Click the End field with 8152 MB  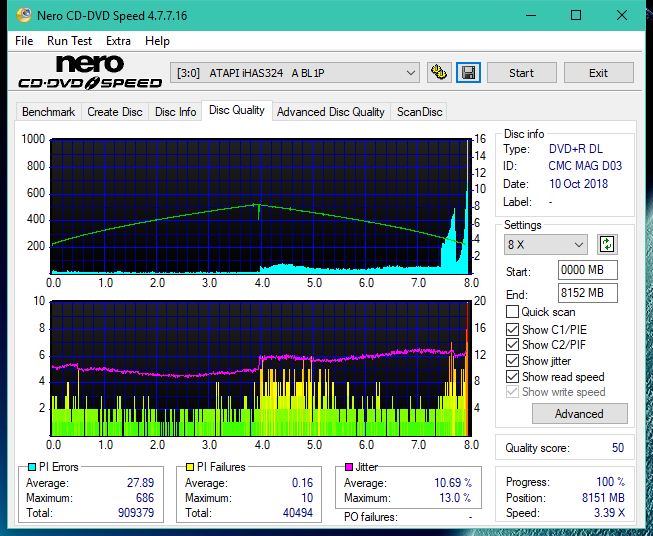(588, 293)
